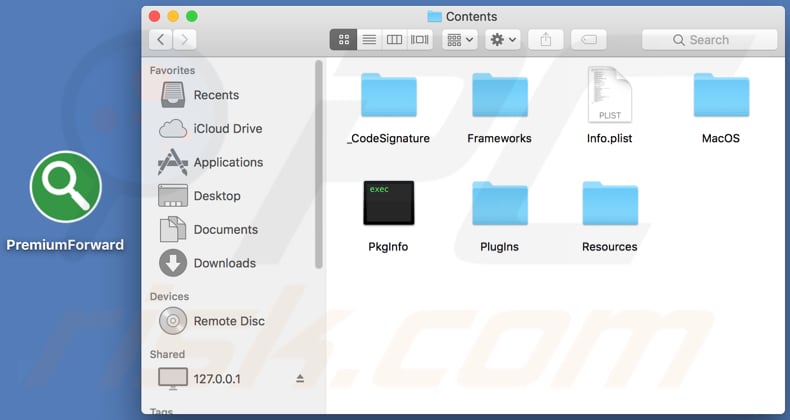Switch to icon view
This screenshot has width=790, height=420.
pos(344,39)
